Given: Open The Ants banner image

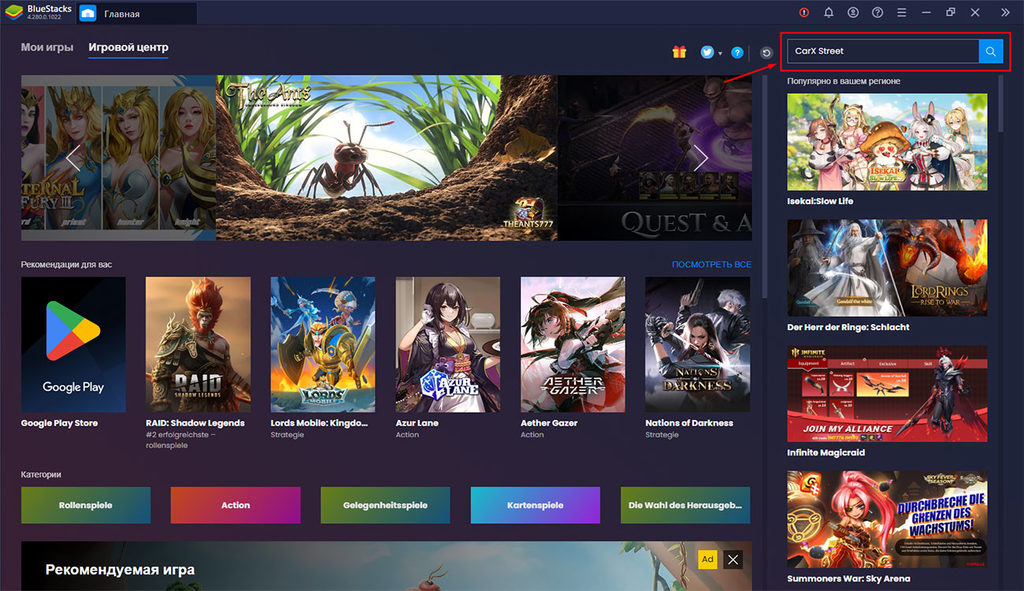Looking at the screenshot, I should click(x=387, y=157).
